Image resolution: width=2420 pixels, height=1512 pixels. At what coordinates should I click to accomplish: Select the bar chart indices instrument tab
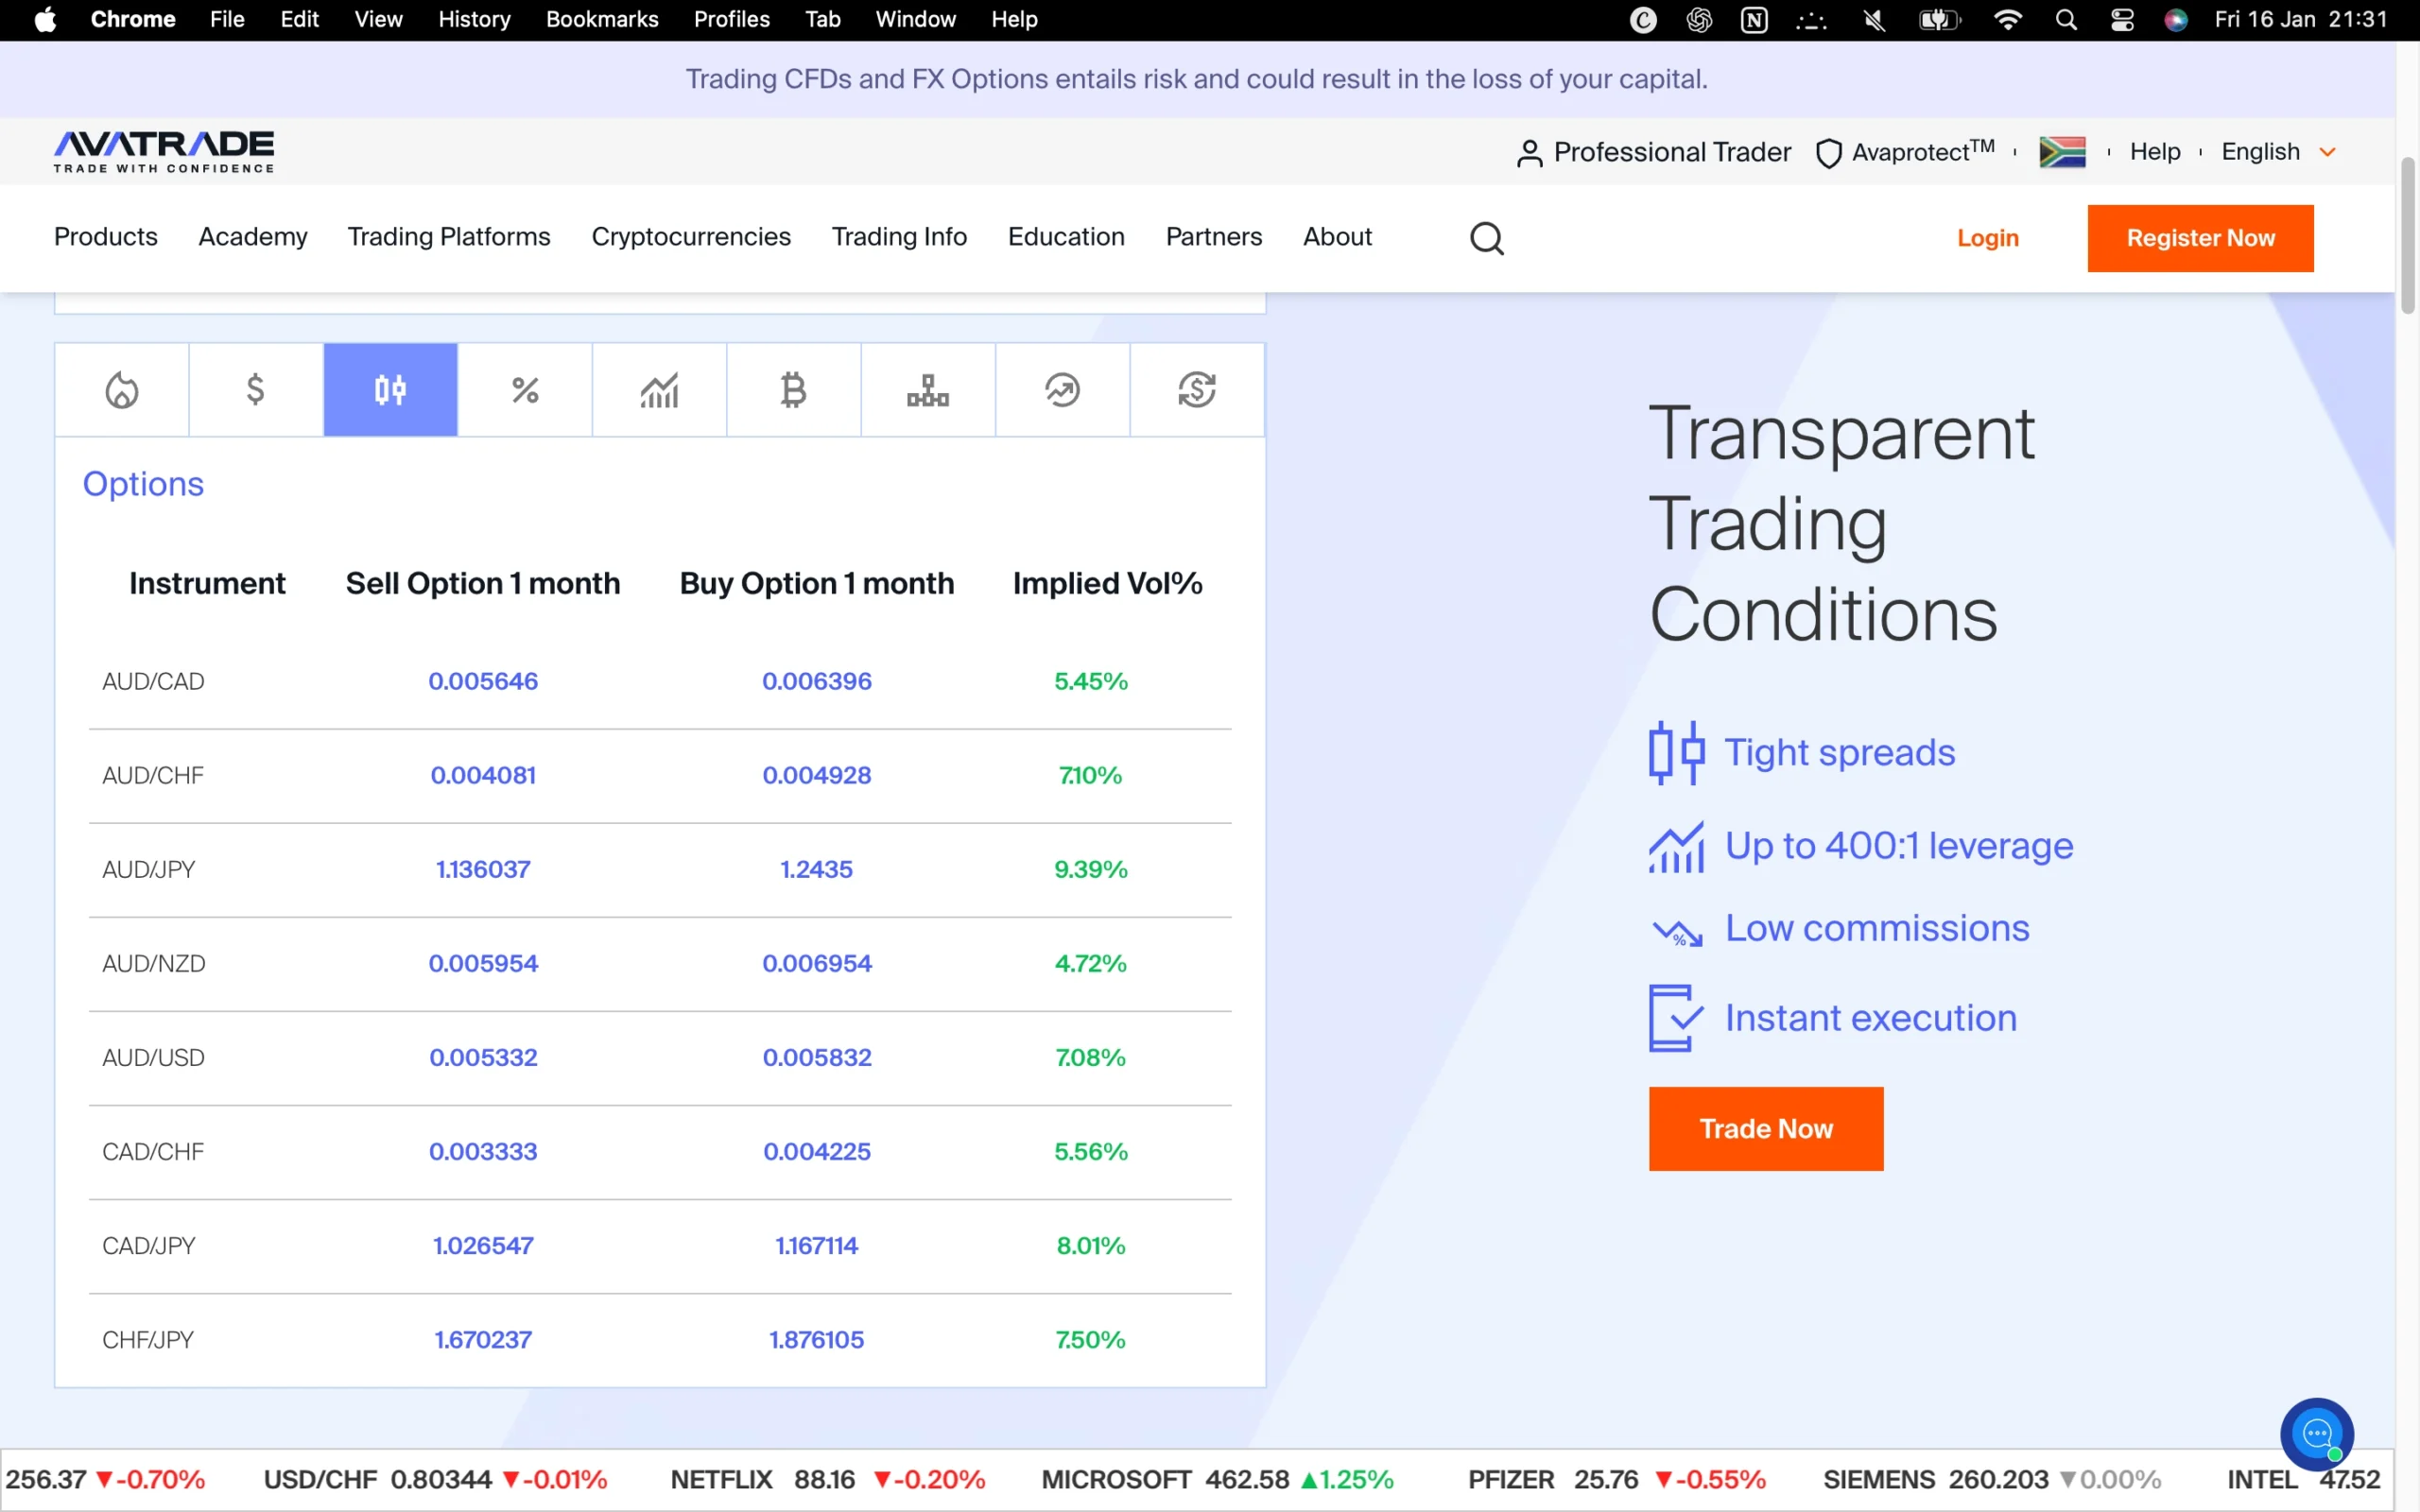pyautogui.click(x=658, y=389)
